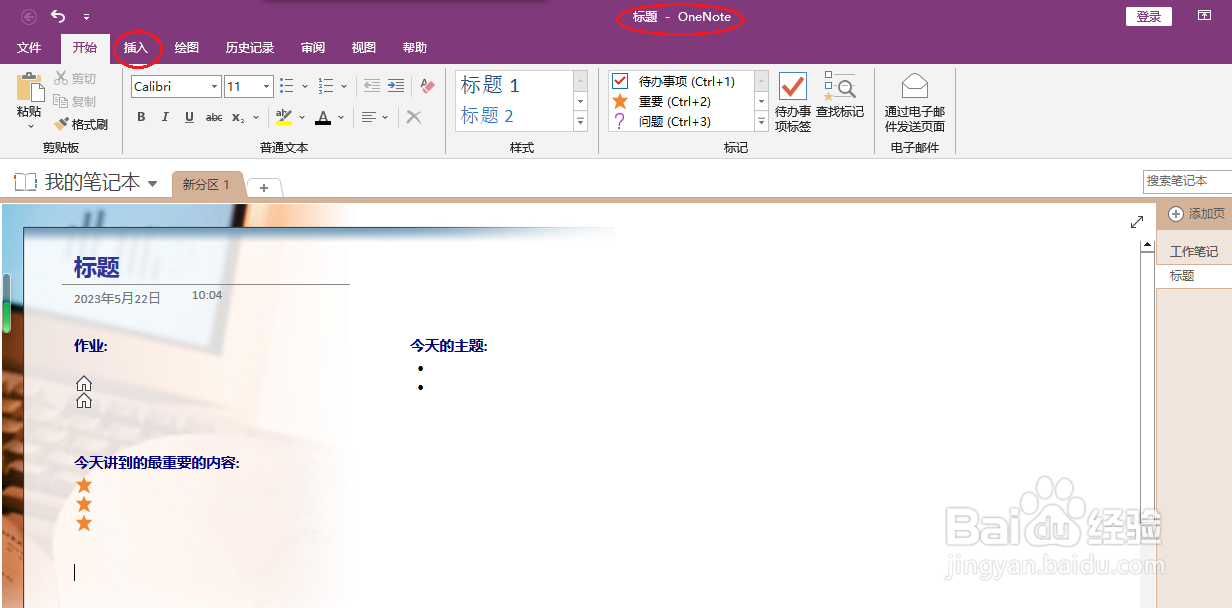Expand the Styles gallery more arrow
Image resolution: width=1232 pixels, height=608 pixels.
coord(580,122)
